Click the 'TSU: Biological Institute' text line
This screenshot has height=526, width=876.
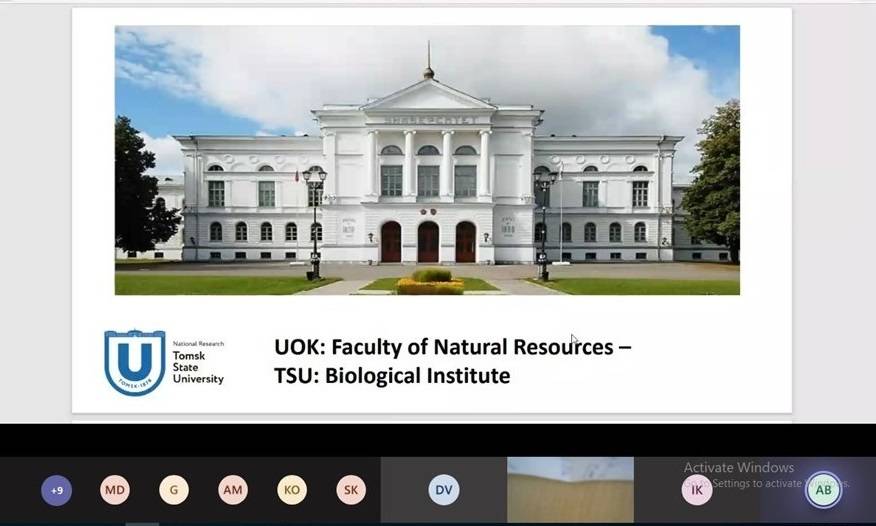point(392,376)
